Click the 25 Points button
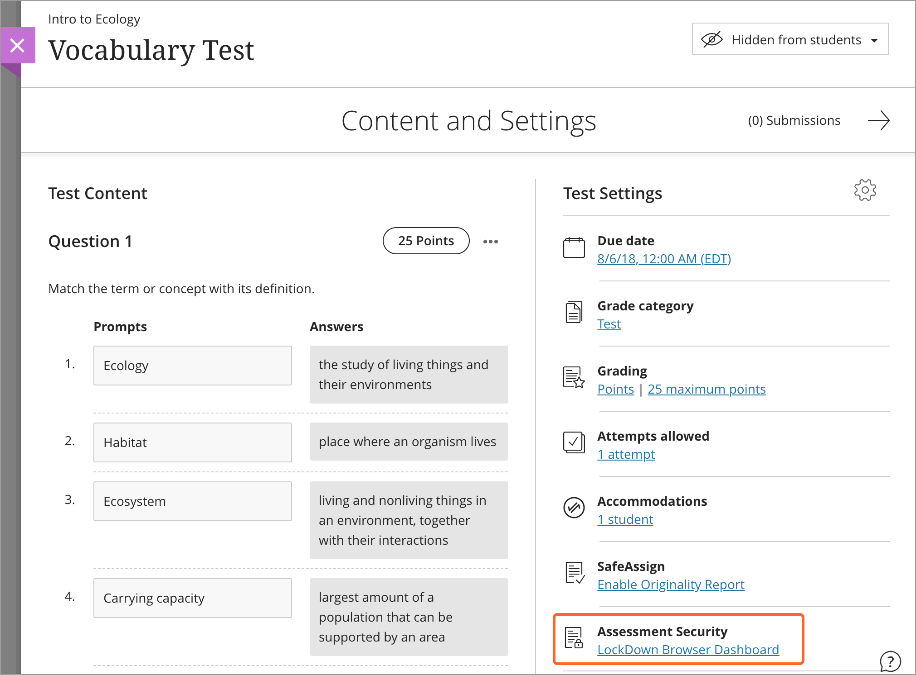This screenshot has width=916, height=675. coord(426,240)
